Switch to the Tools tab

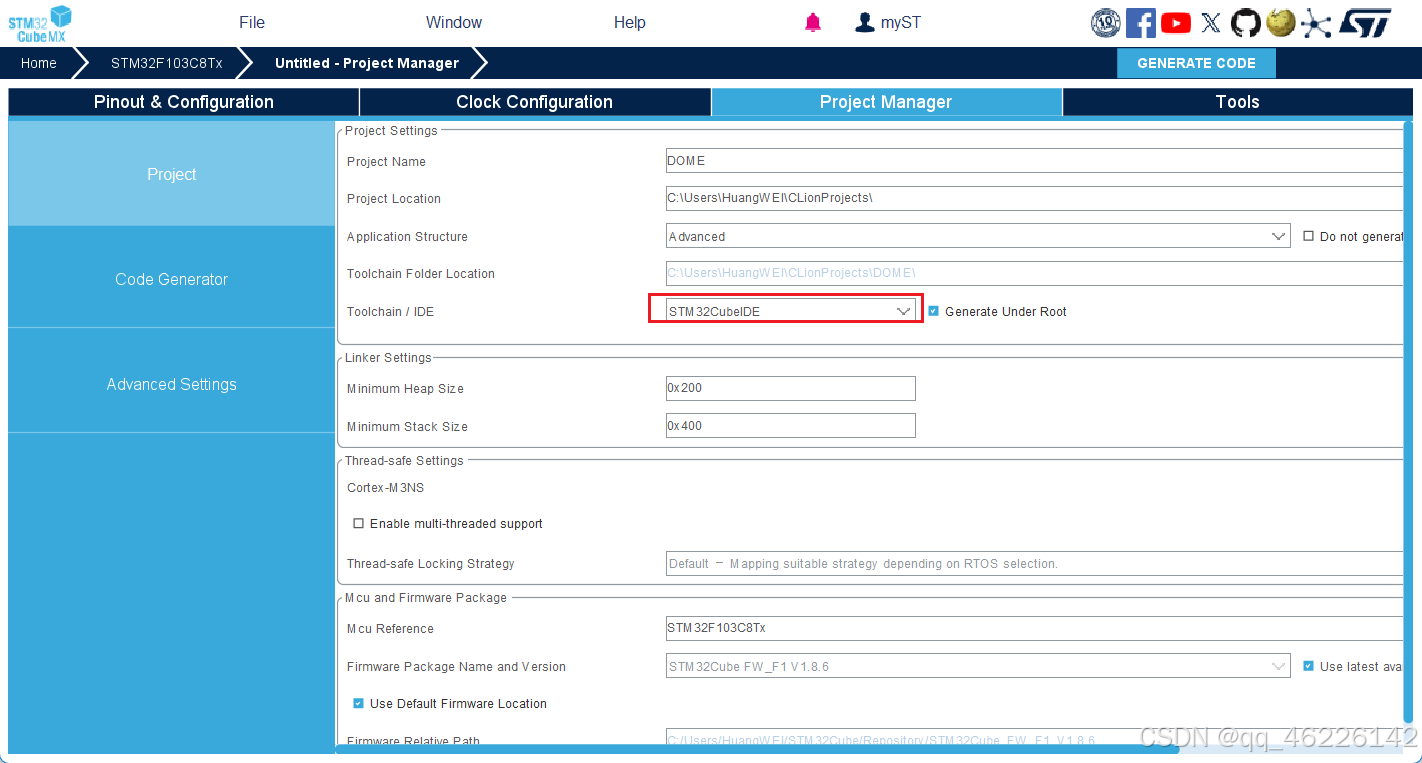tap(1237, 102)
